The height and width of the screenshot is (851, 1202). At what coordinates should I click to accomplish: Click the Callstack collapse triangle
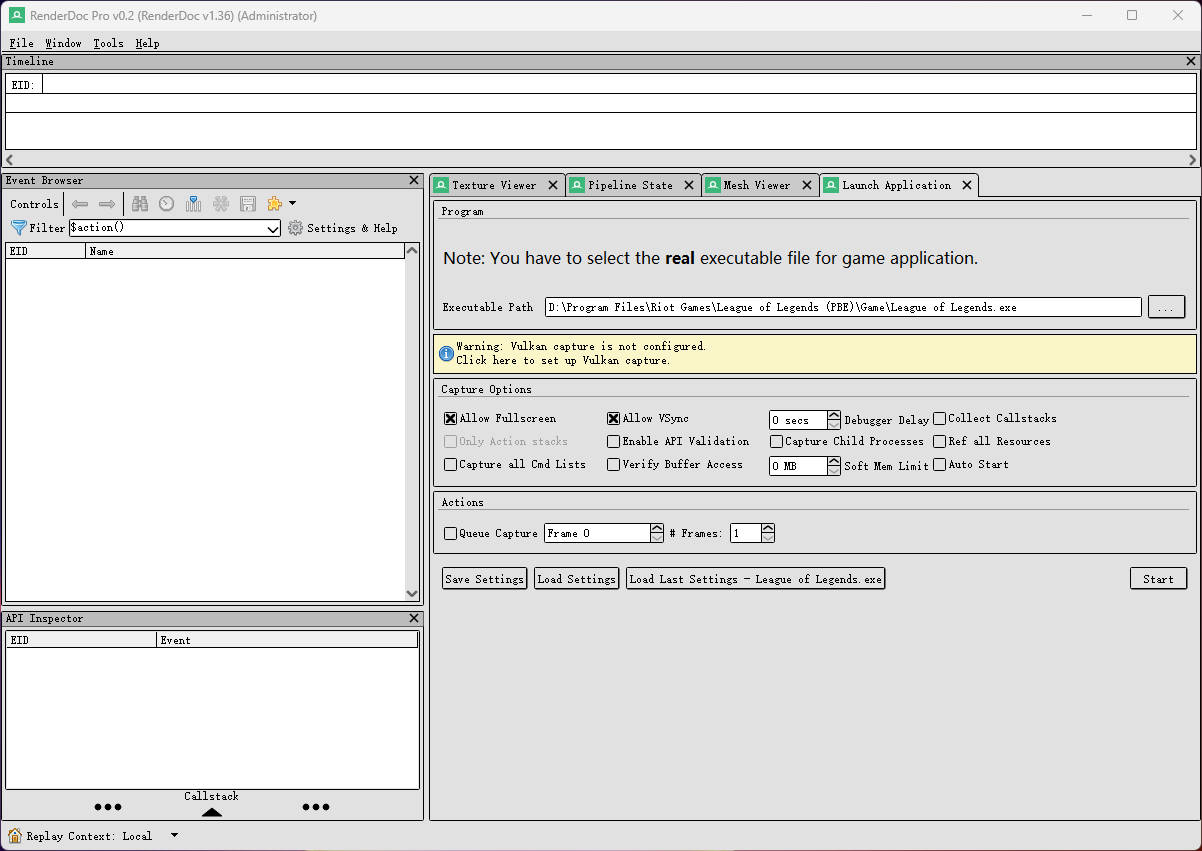click(212, 812)
